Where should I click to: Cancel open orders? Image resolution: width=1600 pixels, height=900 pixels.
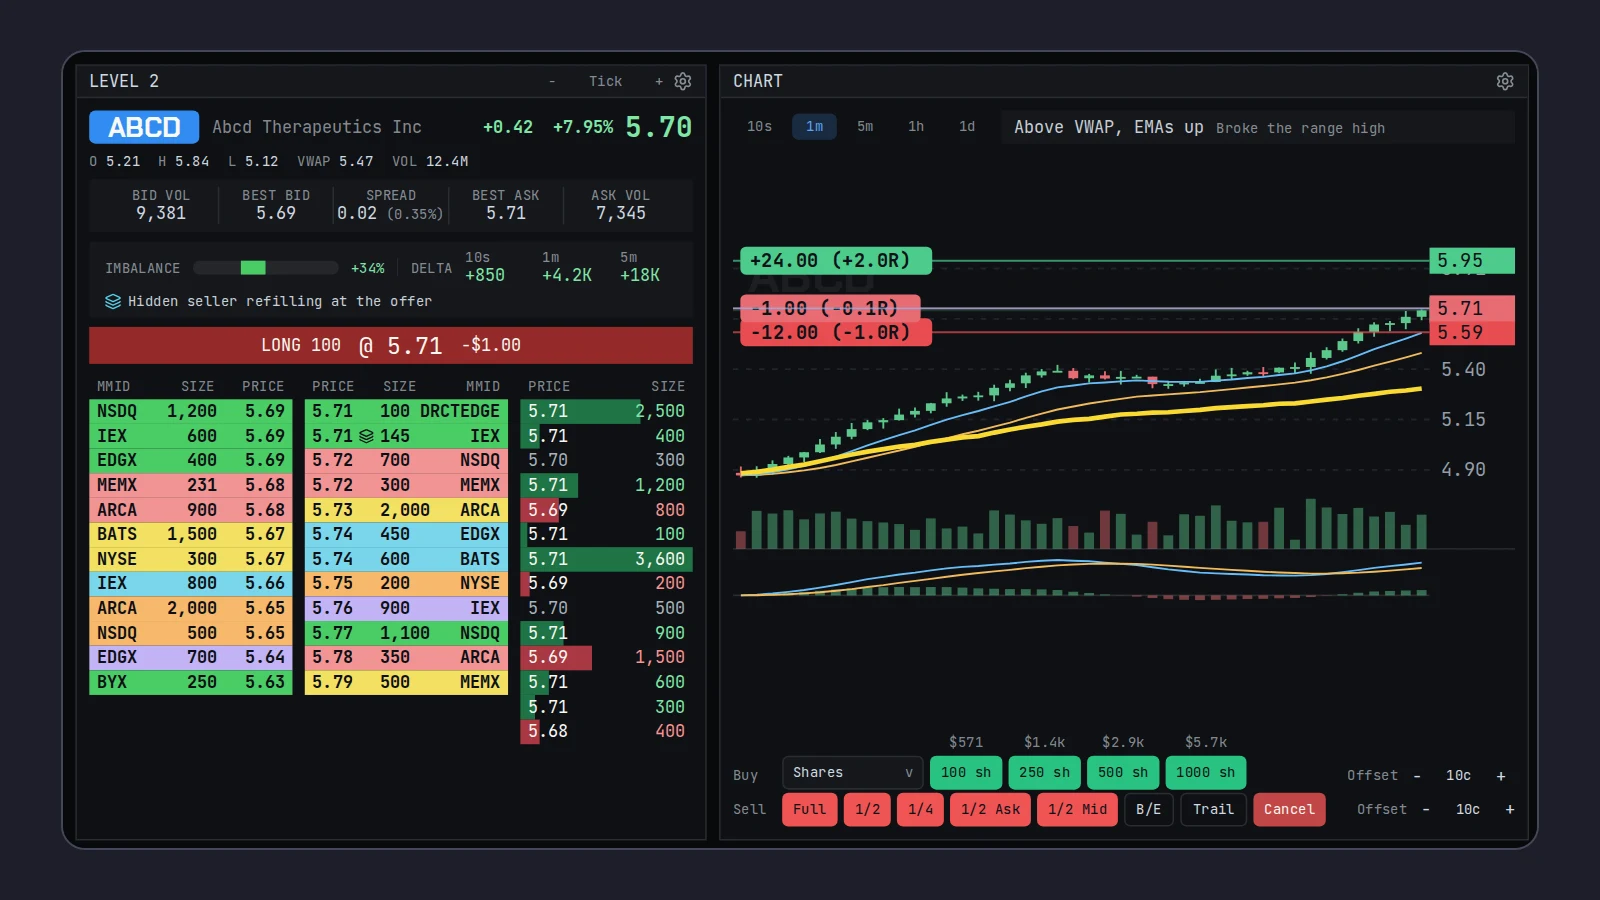coord(1289,809)
